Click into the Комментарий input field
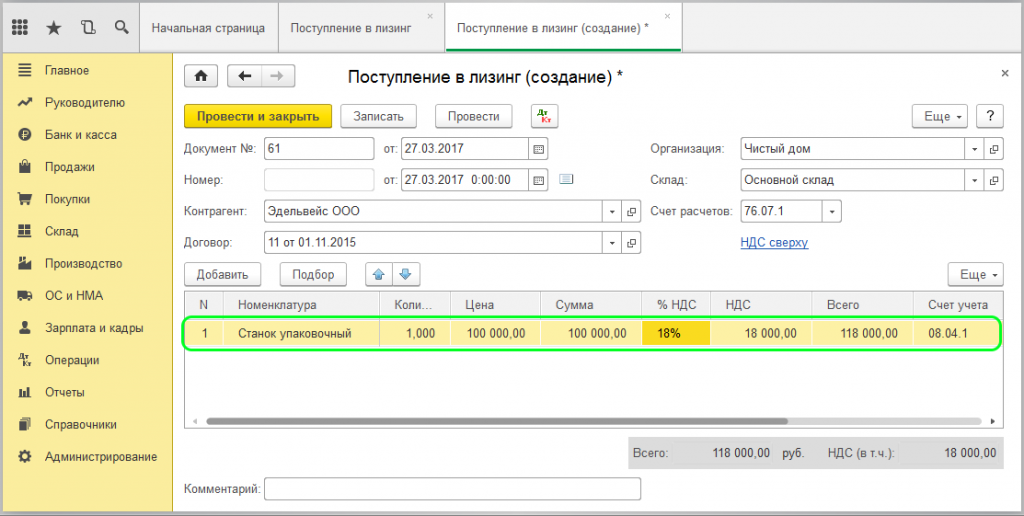The image size is (1024, 516). [452, 489]
